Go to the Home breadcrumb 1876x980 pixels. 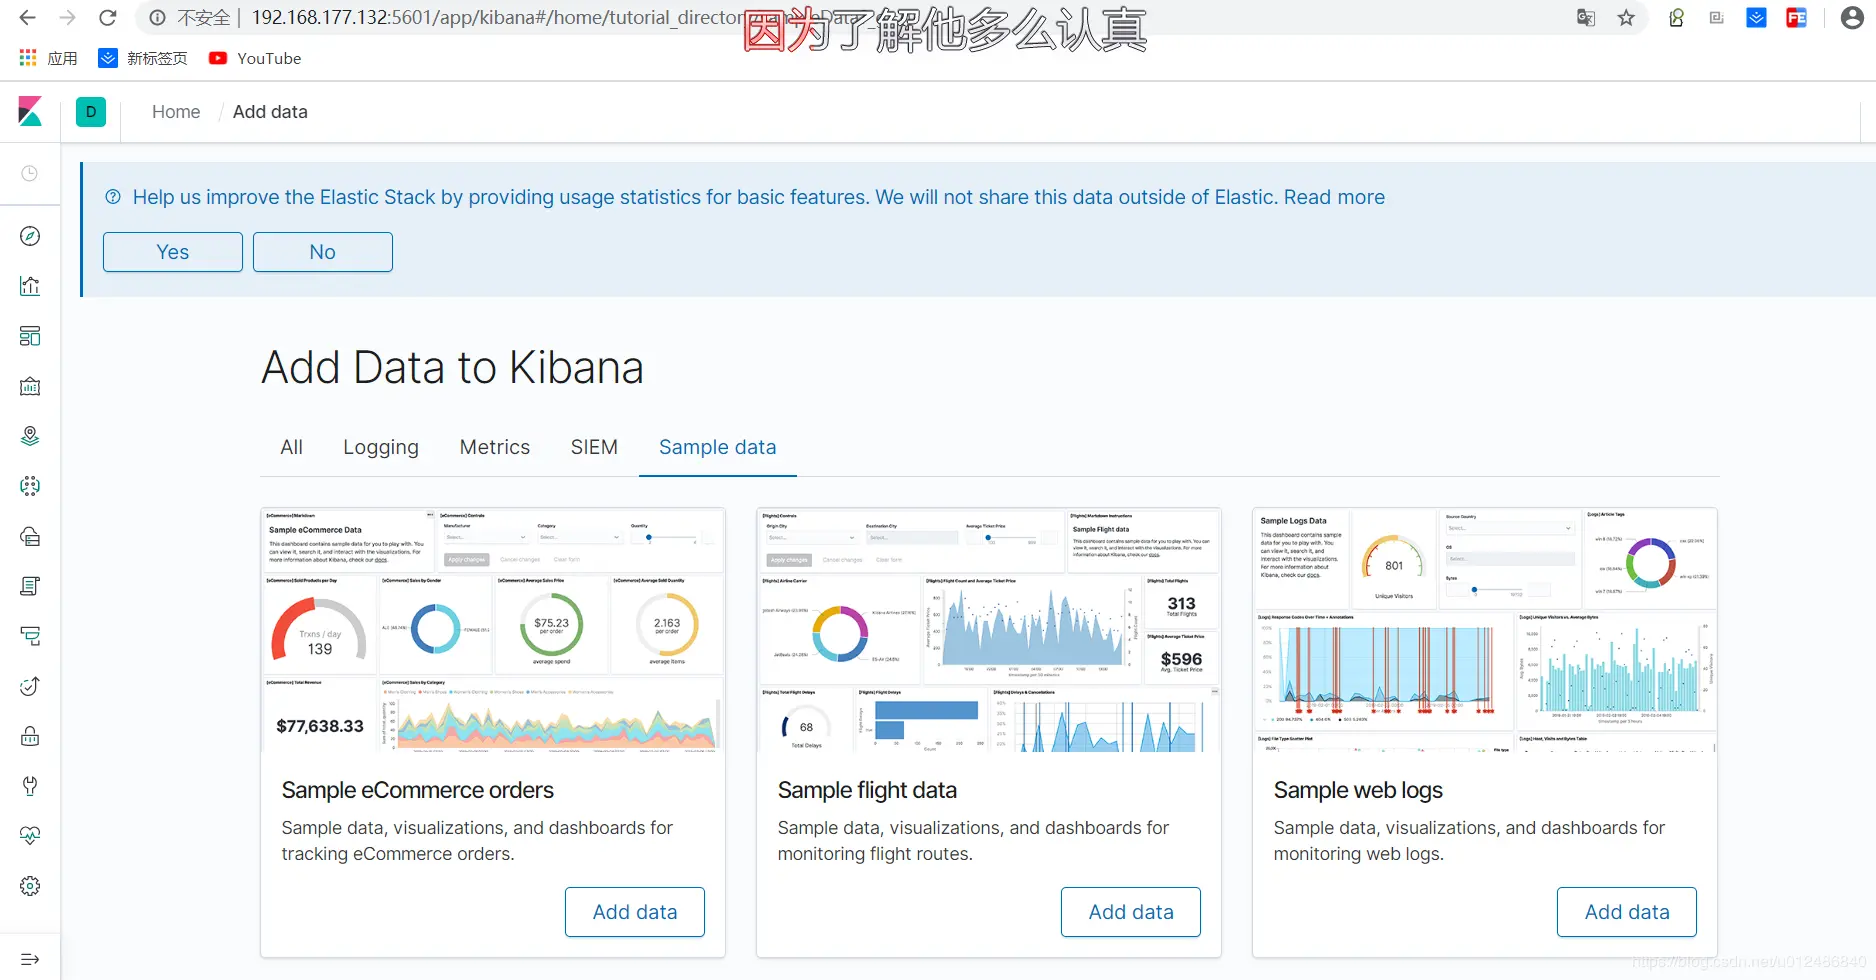(176, 112)
